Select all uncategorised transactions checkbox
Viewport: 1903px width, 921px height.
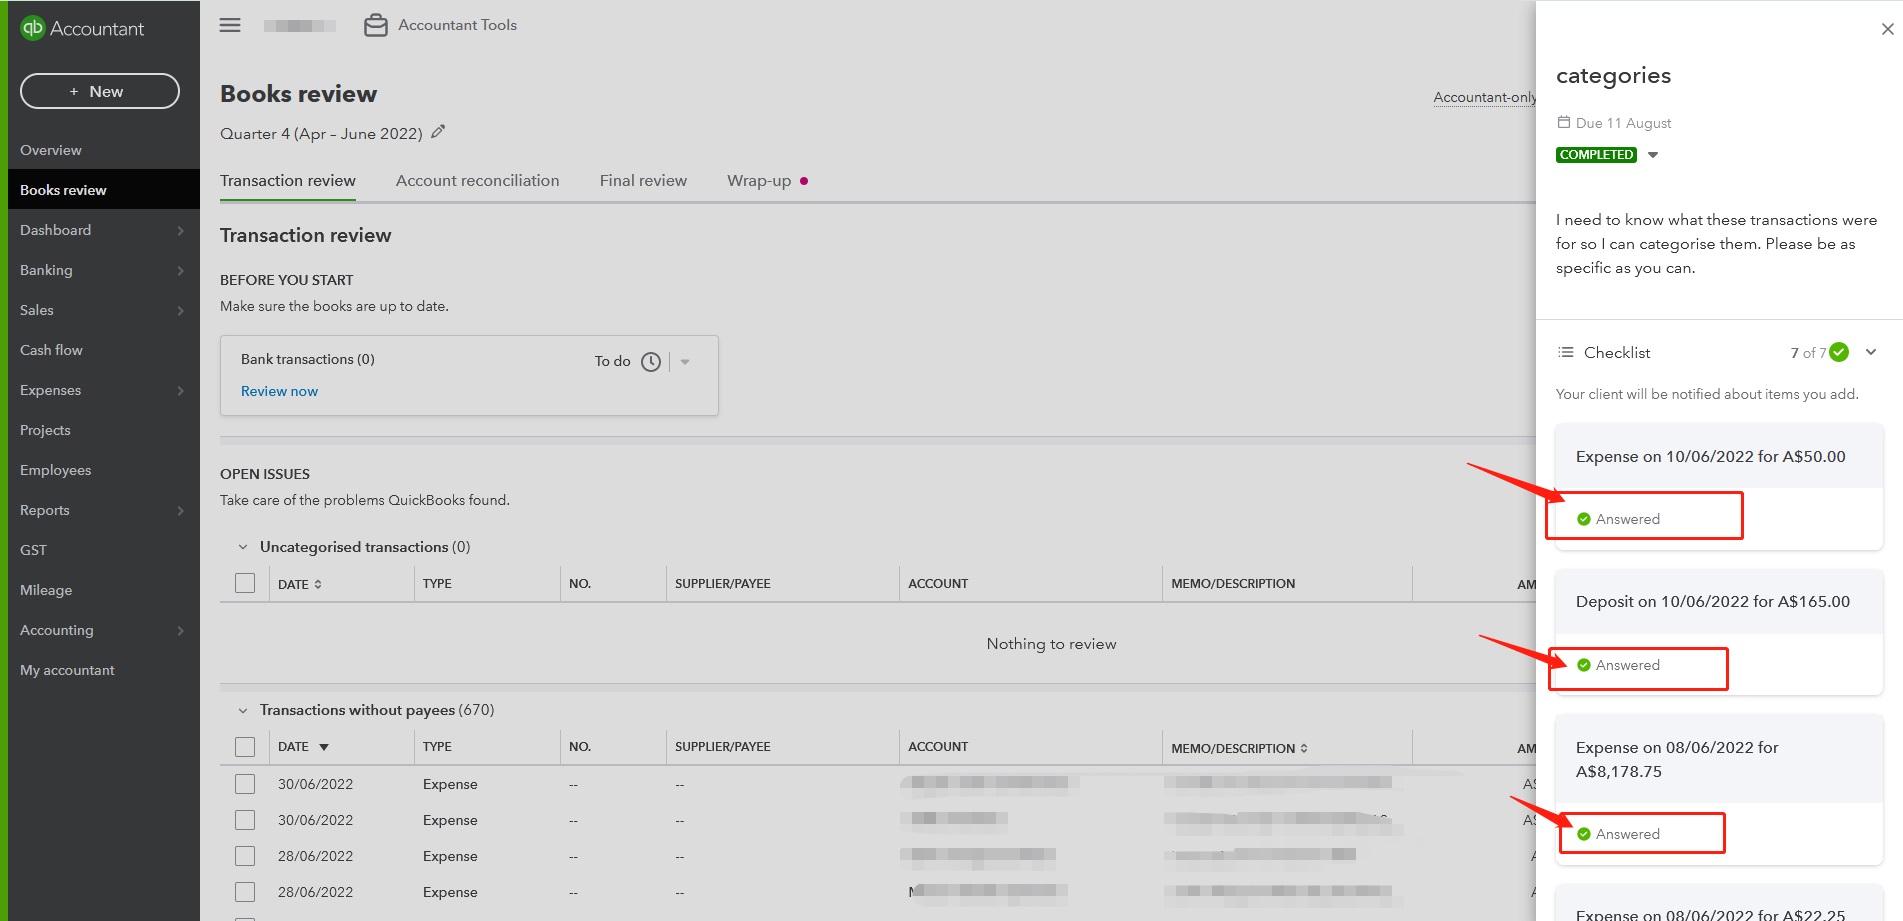pyautogui.click(x=245, y=583)
